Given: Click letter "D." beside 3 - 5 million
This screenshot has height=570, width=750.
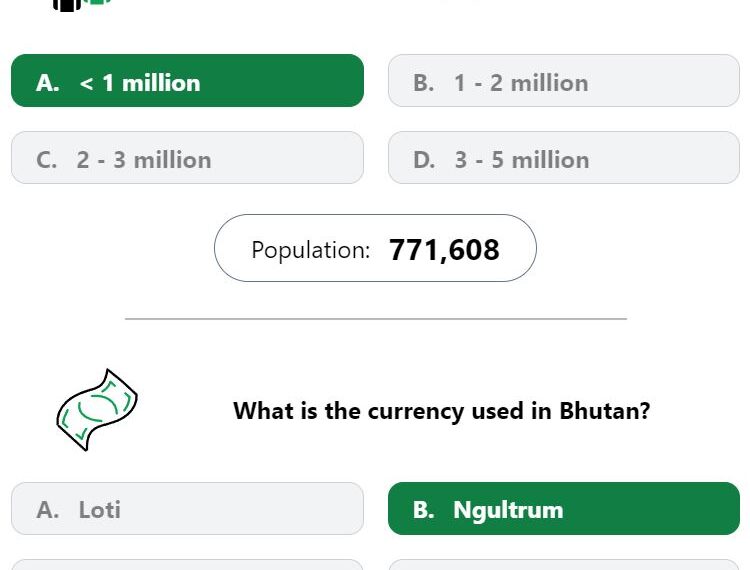Looking at the screenshot, I should tap(424, 160).
